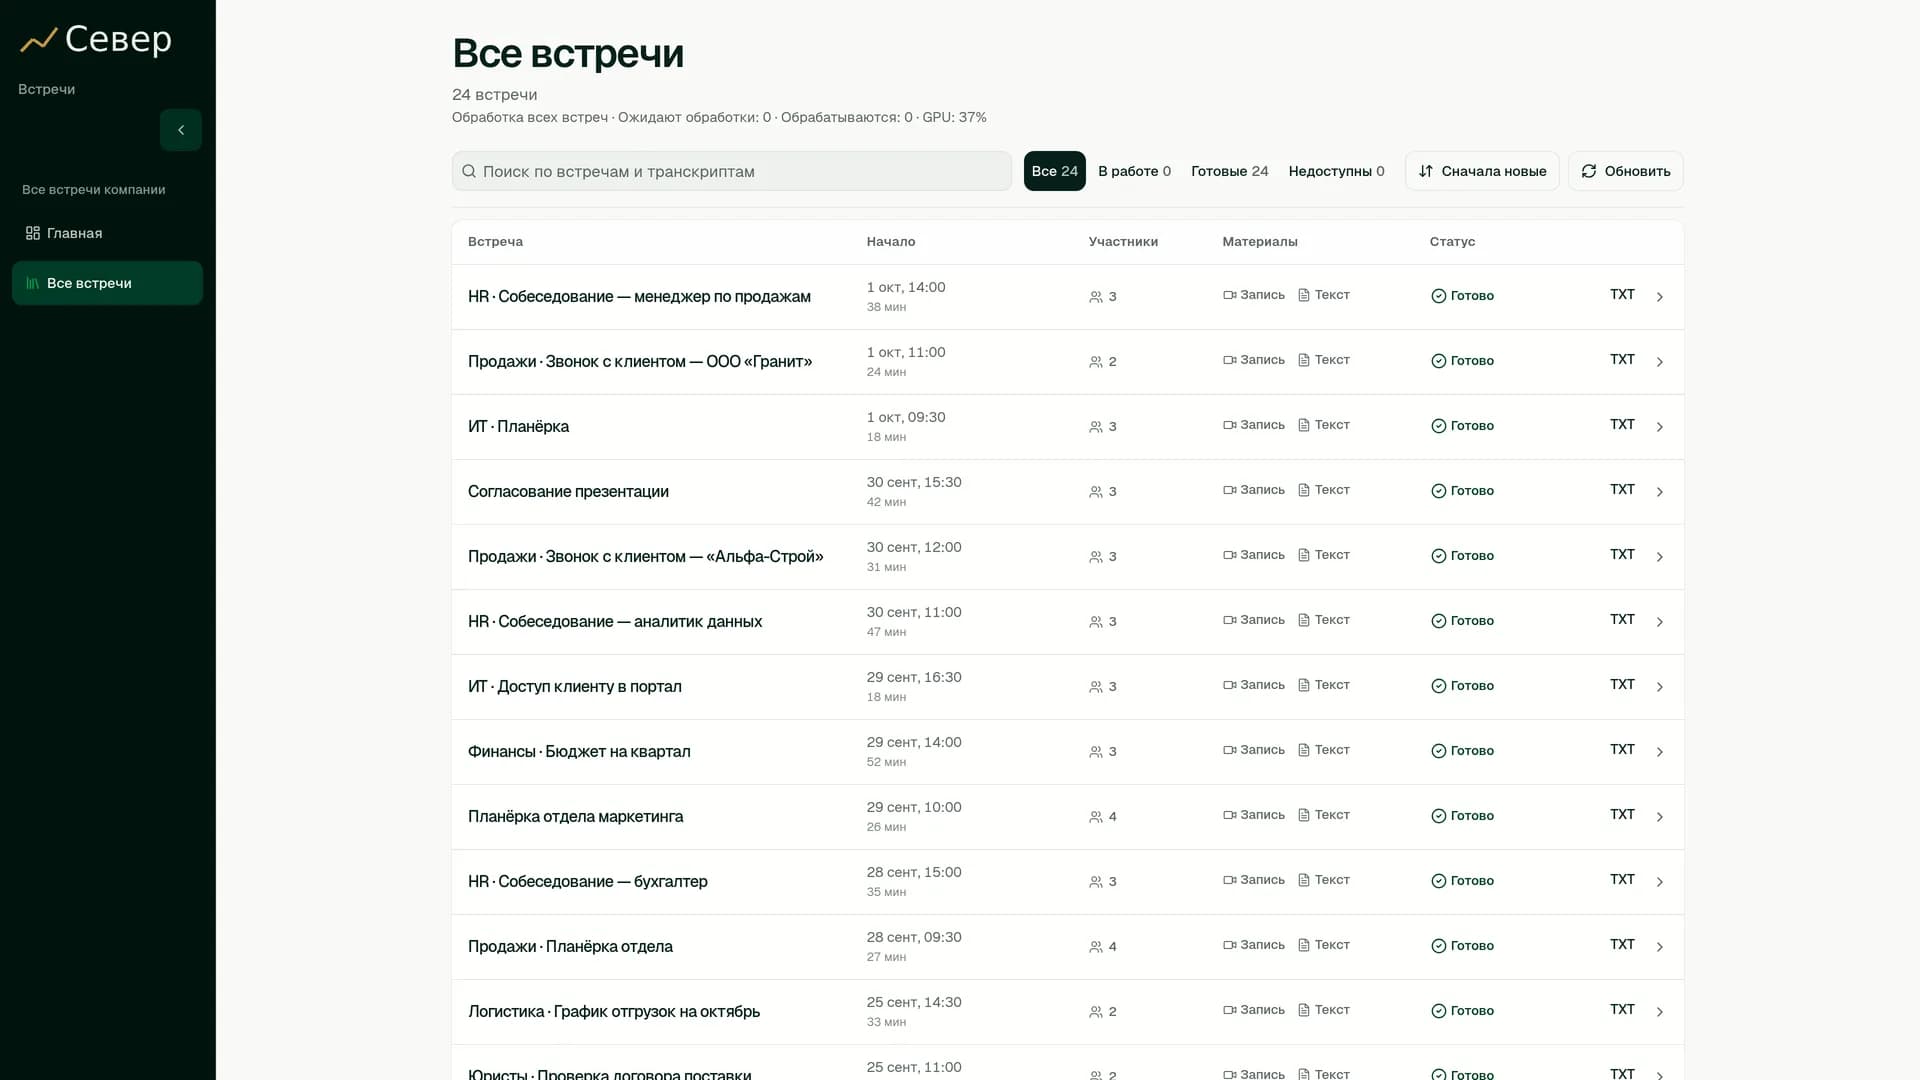Switch to the Готовые 24 filter tab
The image size is (1920, 1080).
click(1229, 171)
